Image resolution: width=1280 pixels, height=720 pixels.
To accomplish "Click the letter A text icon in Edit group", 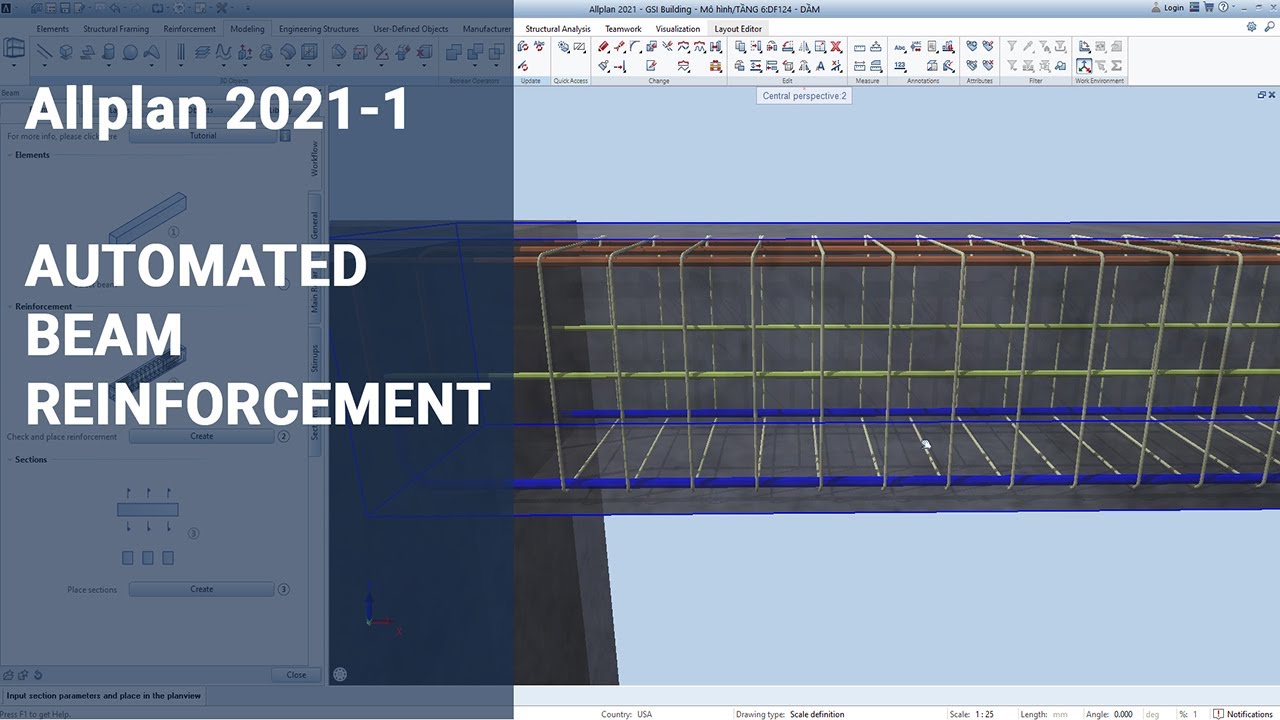I will [x=820, y=66].
